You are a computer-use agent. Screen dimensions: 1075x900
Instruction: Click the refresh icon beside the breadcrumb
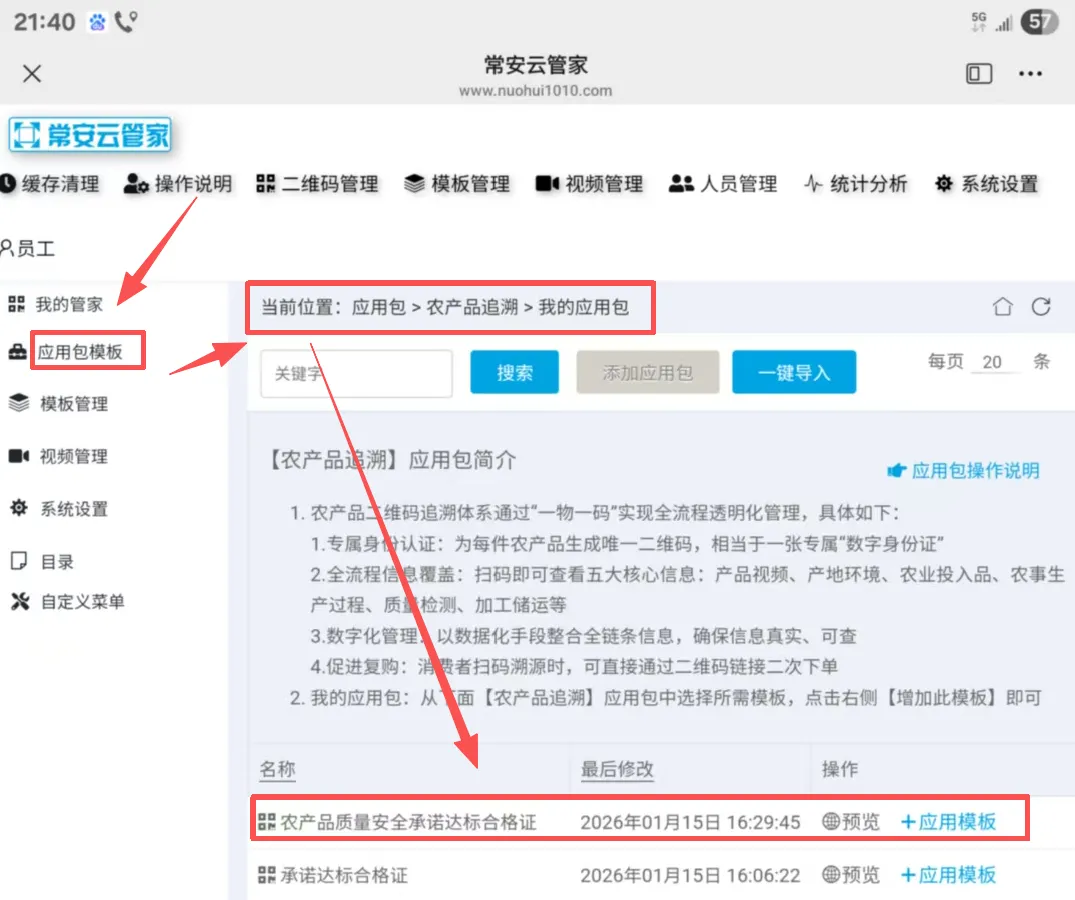point(1041,307)
